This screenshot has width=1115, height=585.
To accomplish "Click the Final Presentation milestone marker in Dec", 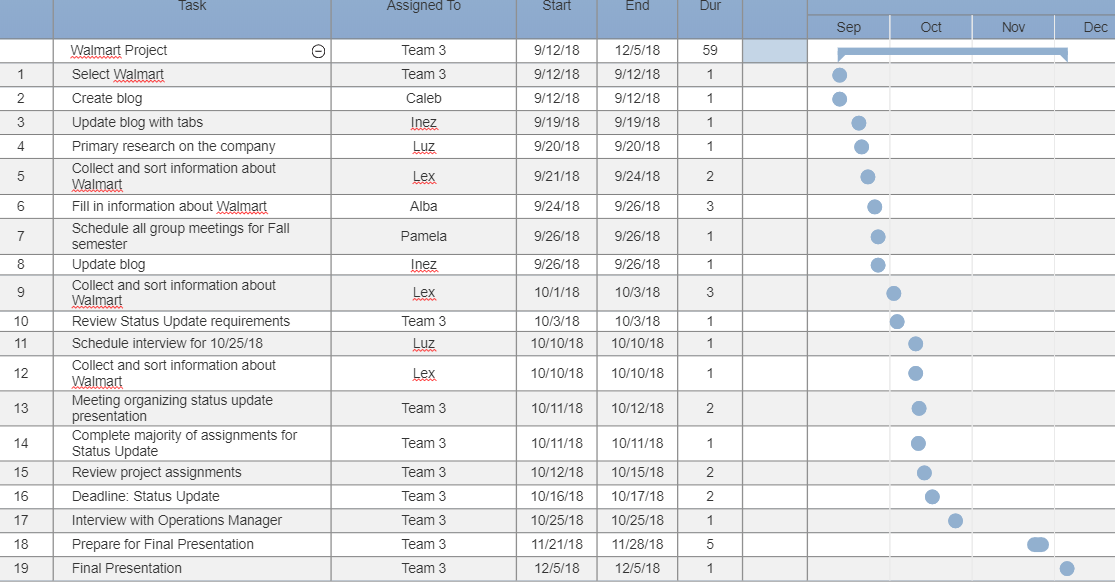I will coord(1067,569).
